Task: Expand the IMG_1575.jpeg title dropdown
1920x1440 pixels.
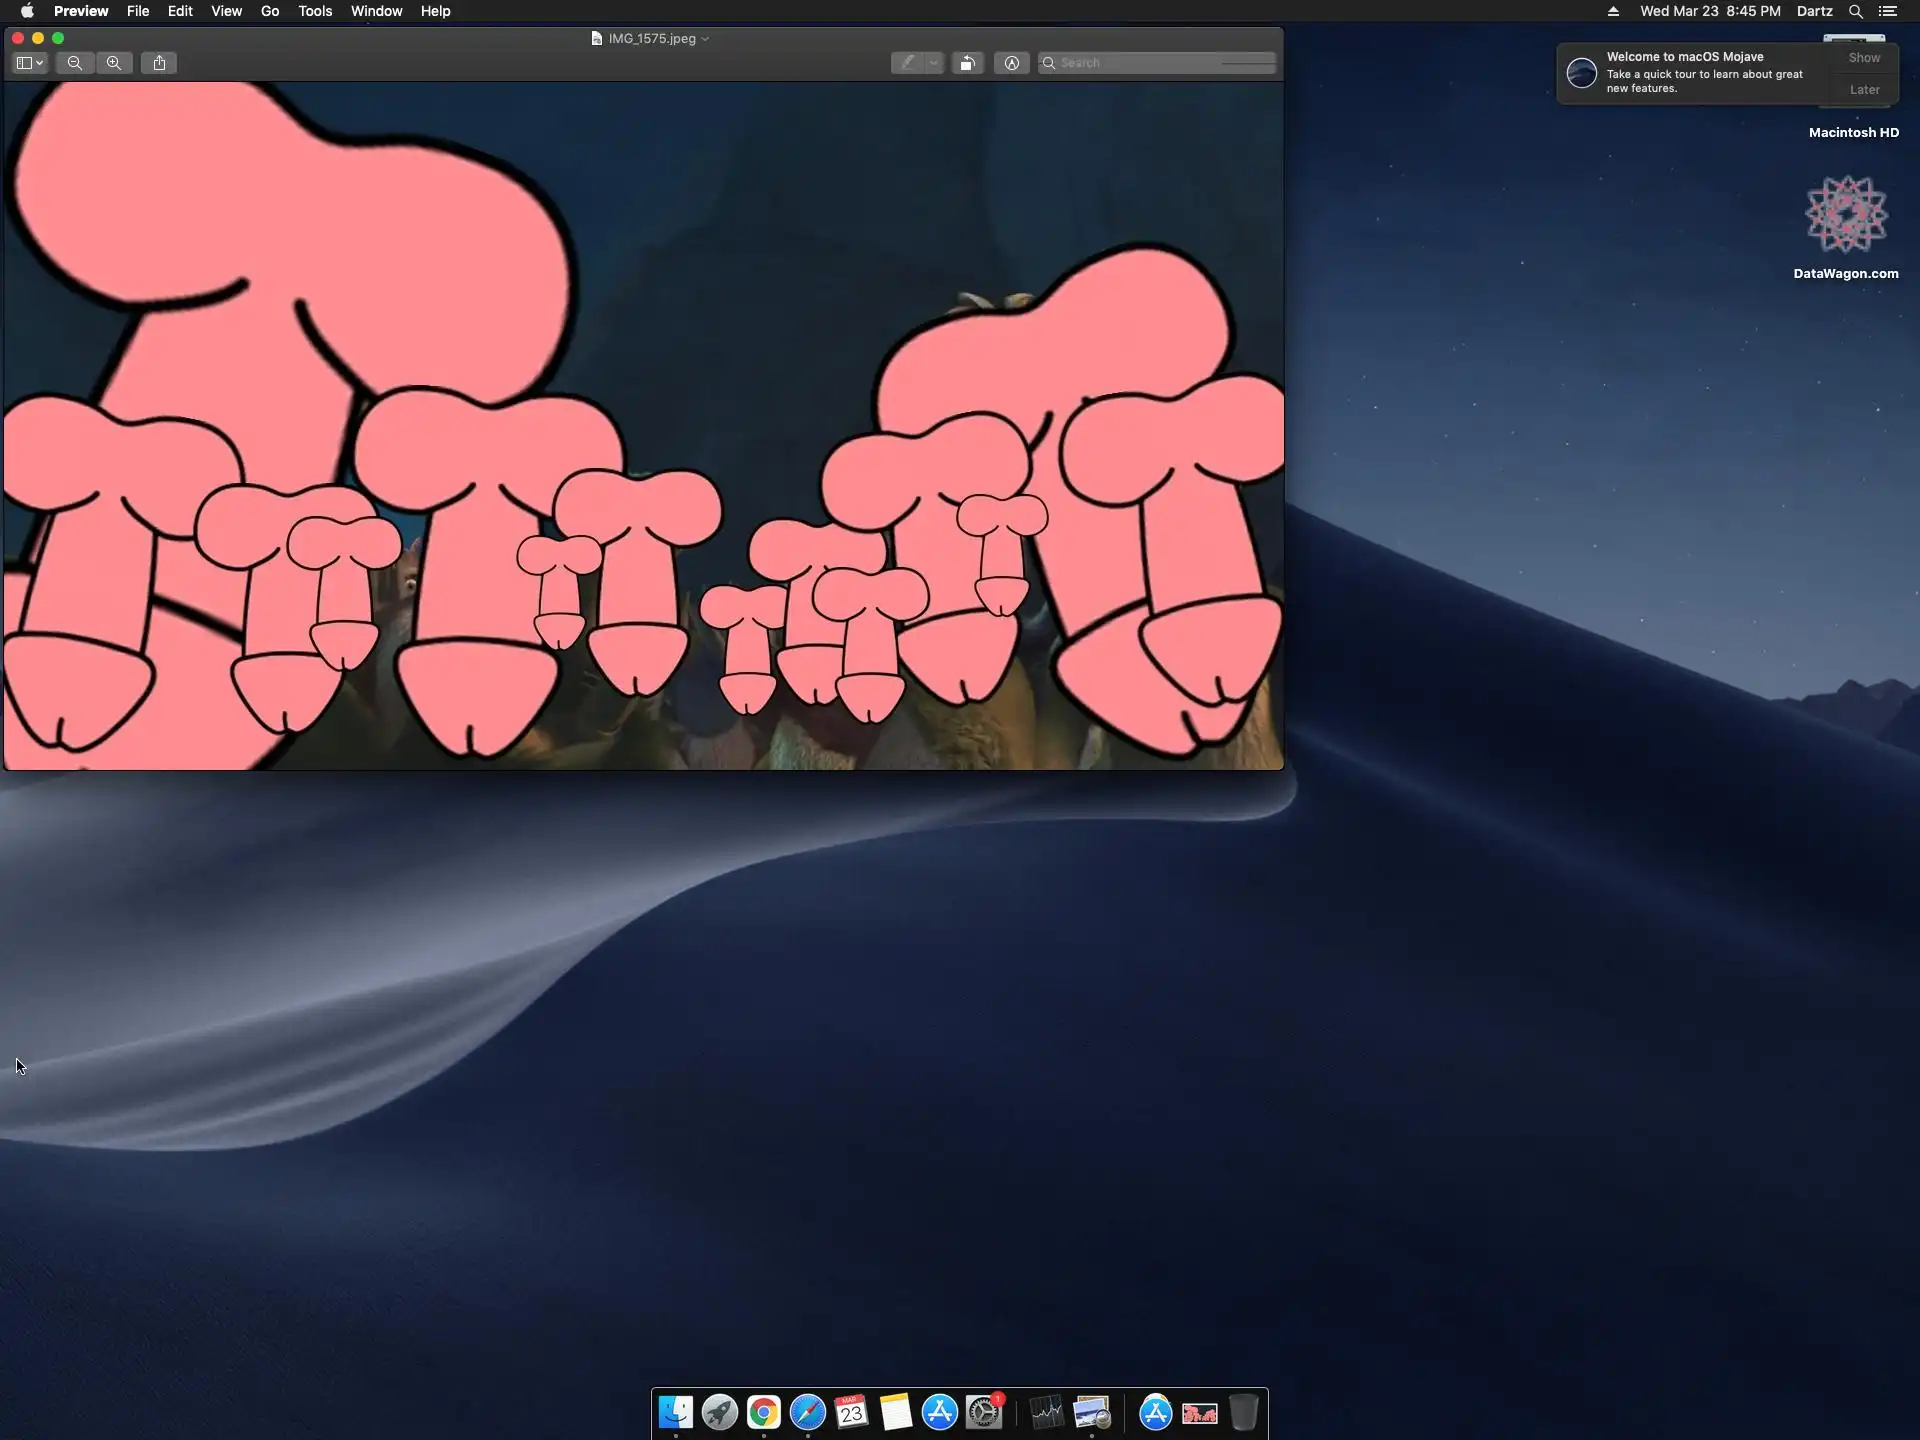Action: [705, 39]
